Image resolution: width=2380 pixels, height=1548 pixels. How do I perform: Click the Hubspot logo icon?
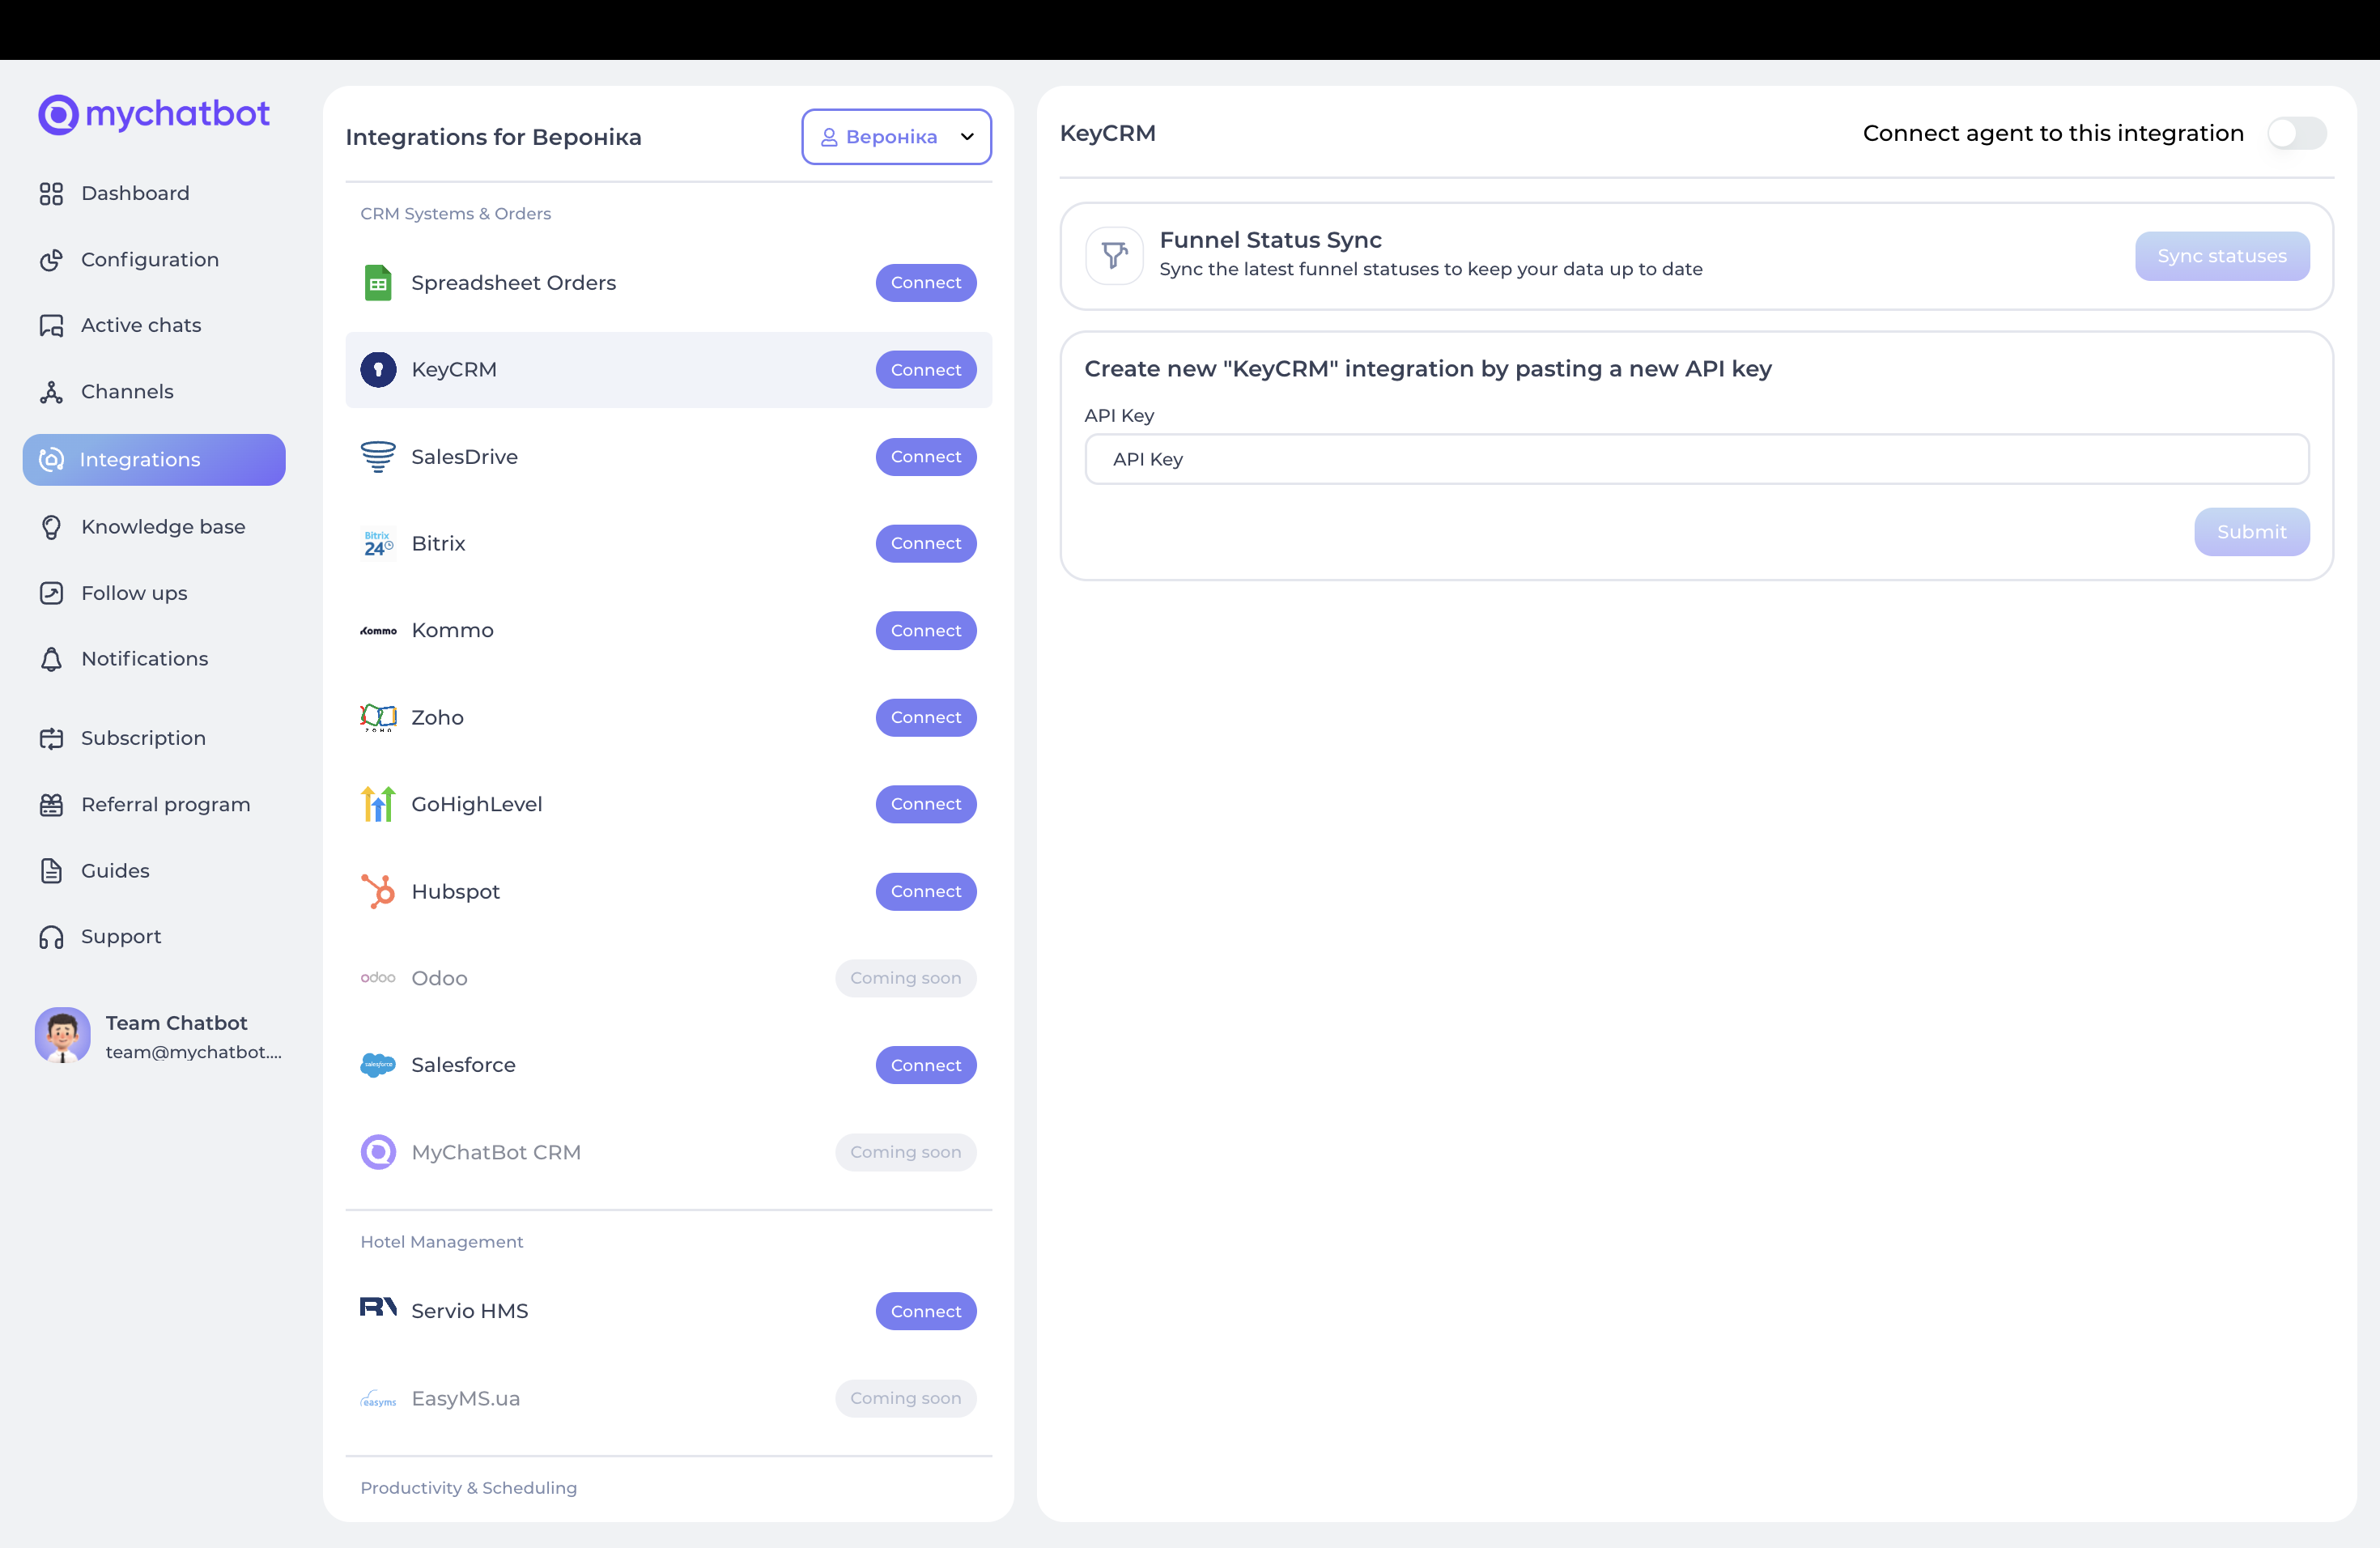tap(378, 891)
